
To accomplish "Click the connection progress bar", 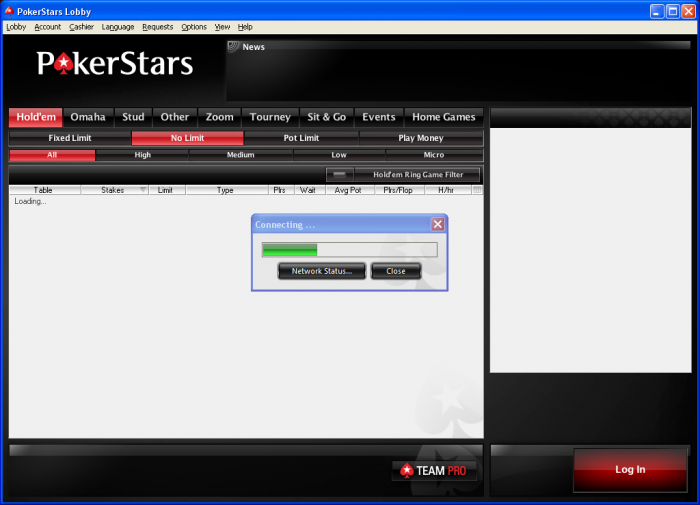I will [x=350, y=250].
